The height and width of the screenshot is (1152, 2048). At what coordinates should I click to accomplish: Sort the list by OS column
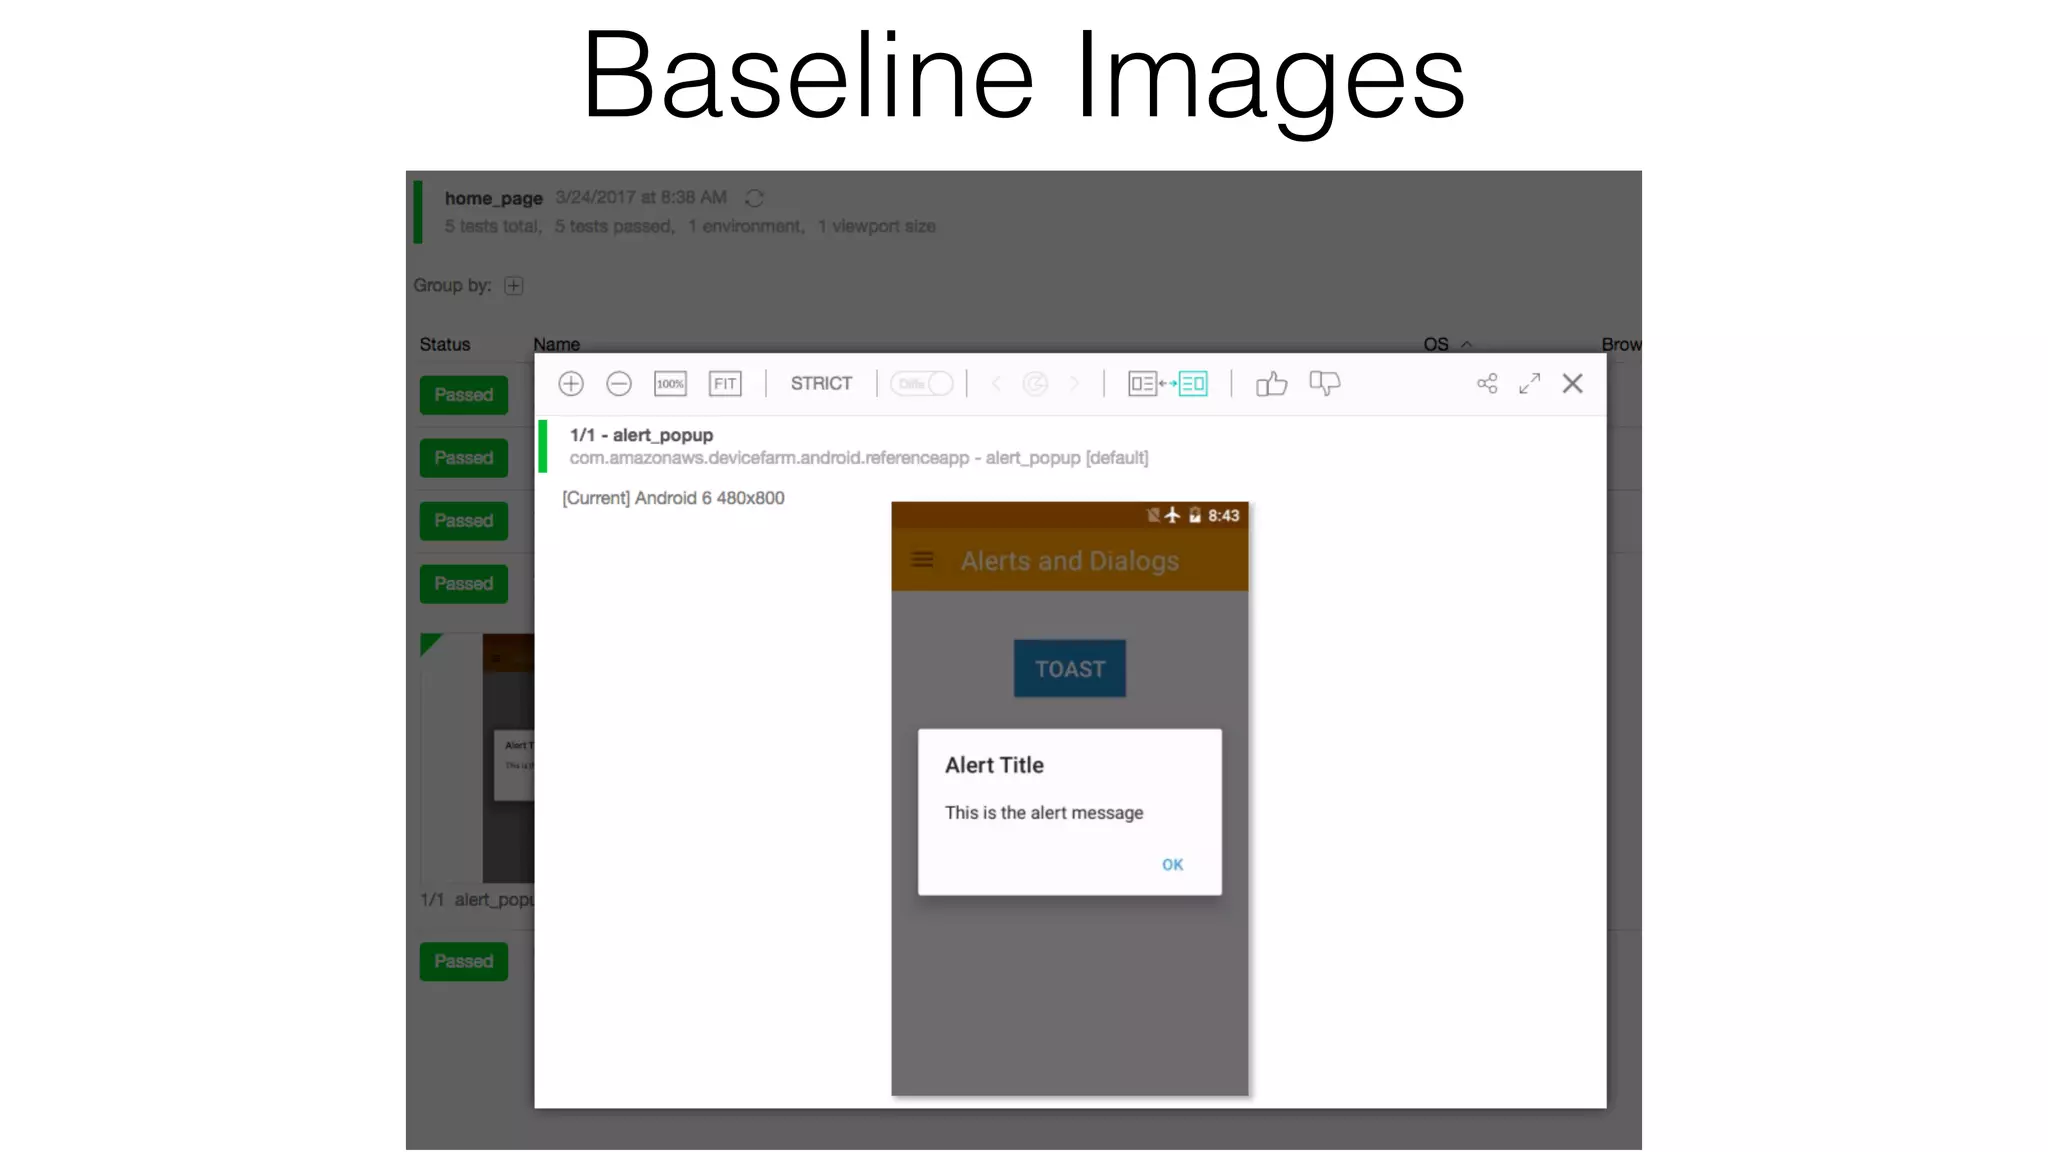pyautogui.click(x=1447, y=344)
